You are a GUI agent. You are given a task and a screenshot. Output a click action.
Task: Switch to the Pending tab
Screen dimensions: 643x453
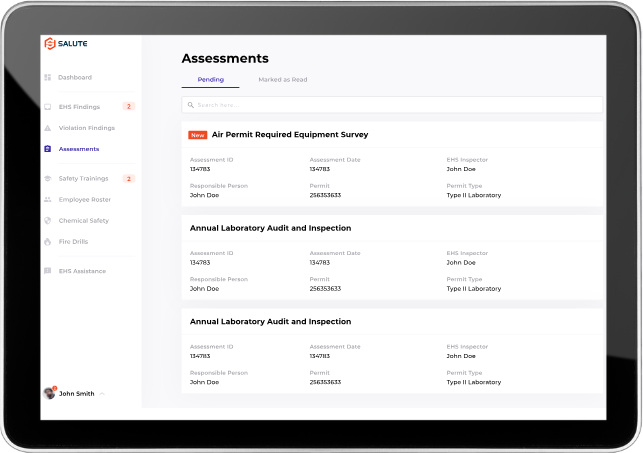coord(210,80)
